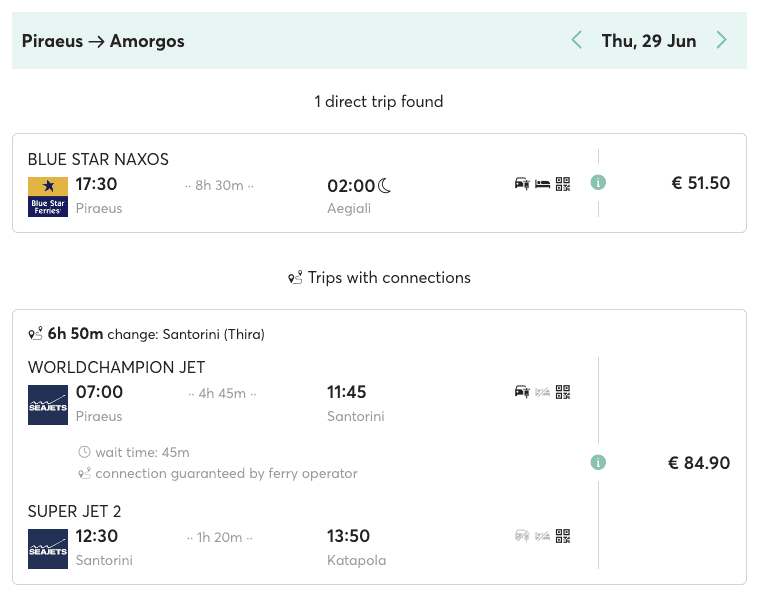Click QR e-ticket icon on Blue Star Naxos

point(563,184)
